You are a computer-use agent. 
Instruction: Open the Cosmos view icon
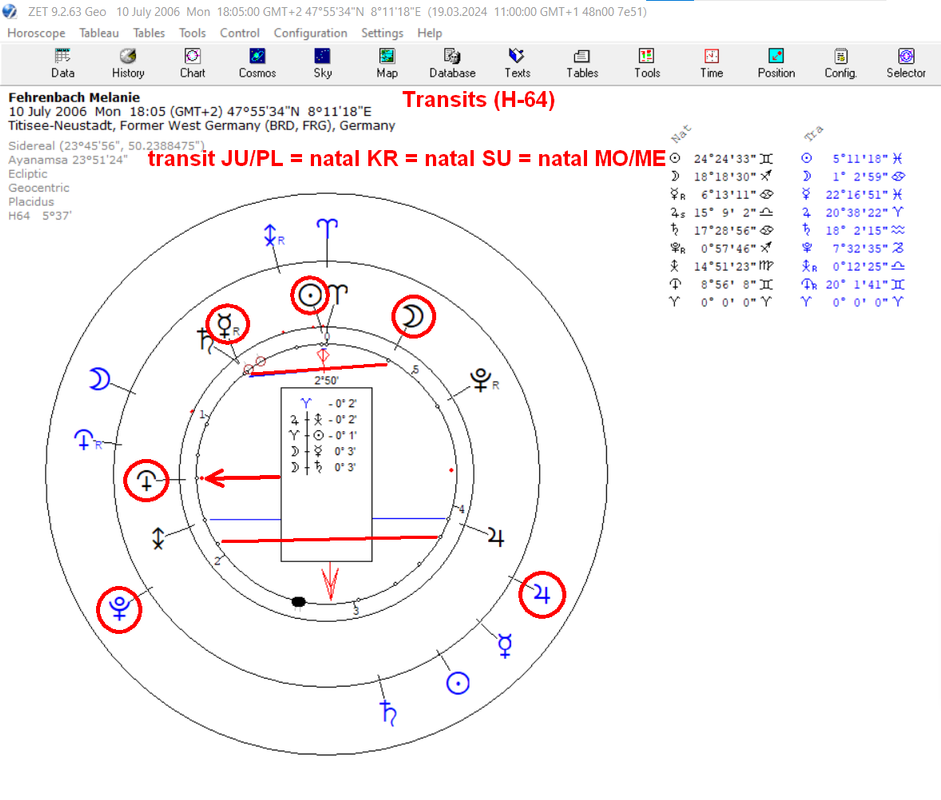tap(257, 64)
